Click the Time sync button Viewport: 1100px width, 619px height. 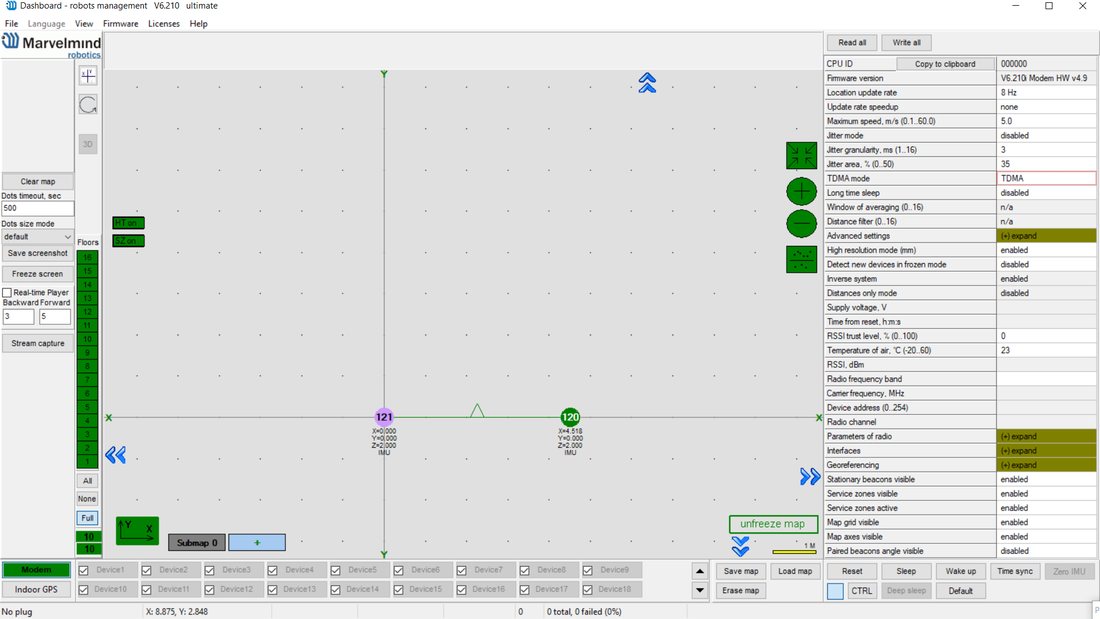(1014, 571)
